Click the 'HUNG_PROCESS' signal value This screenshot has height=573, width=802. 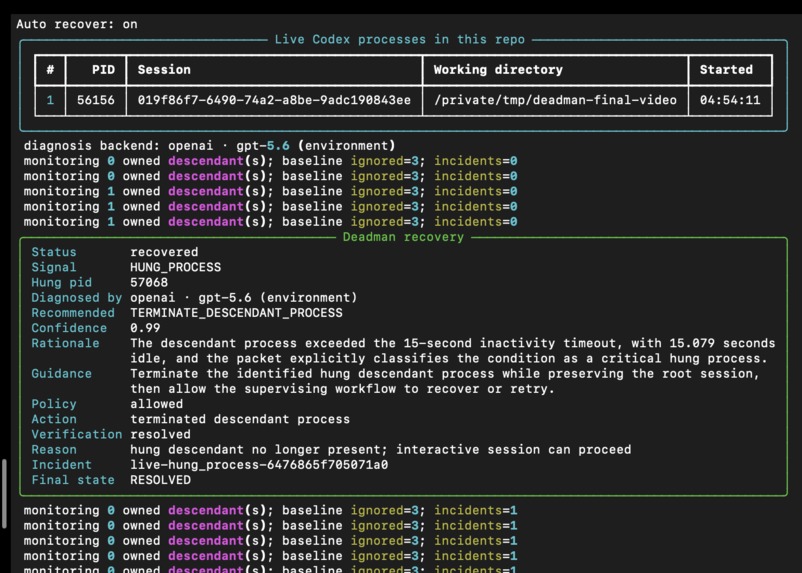(x=175, y=267)
